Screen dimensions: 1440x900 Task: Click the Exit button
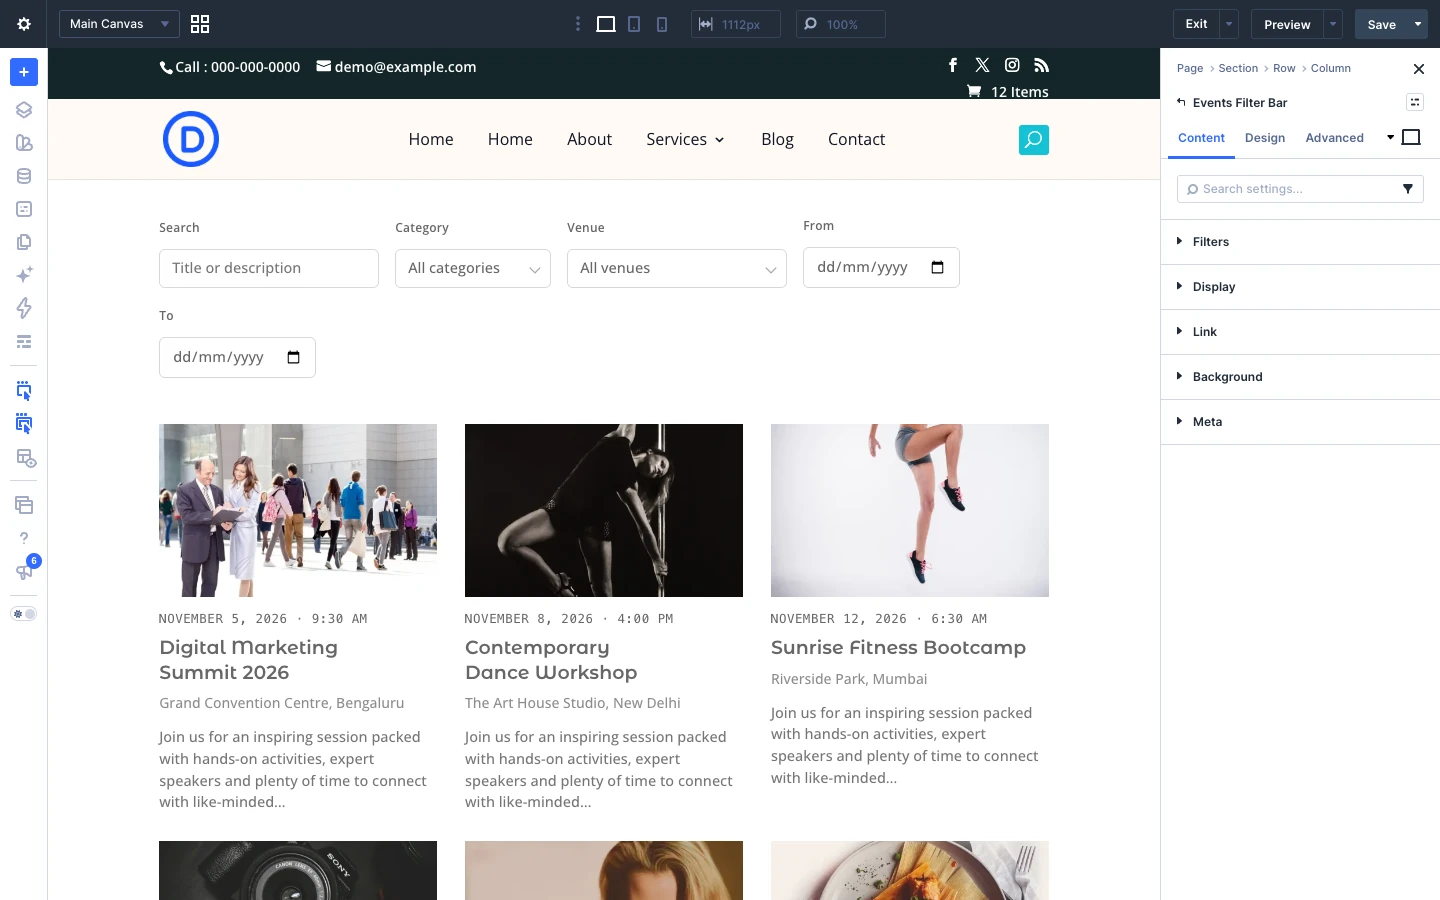pyautogui.click(x=1196, y=24)
